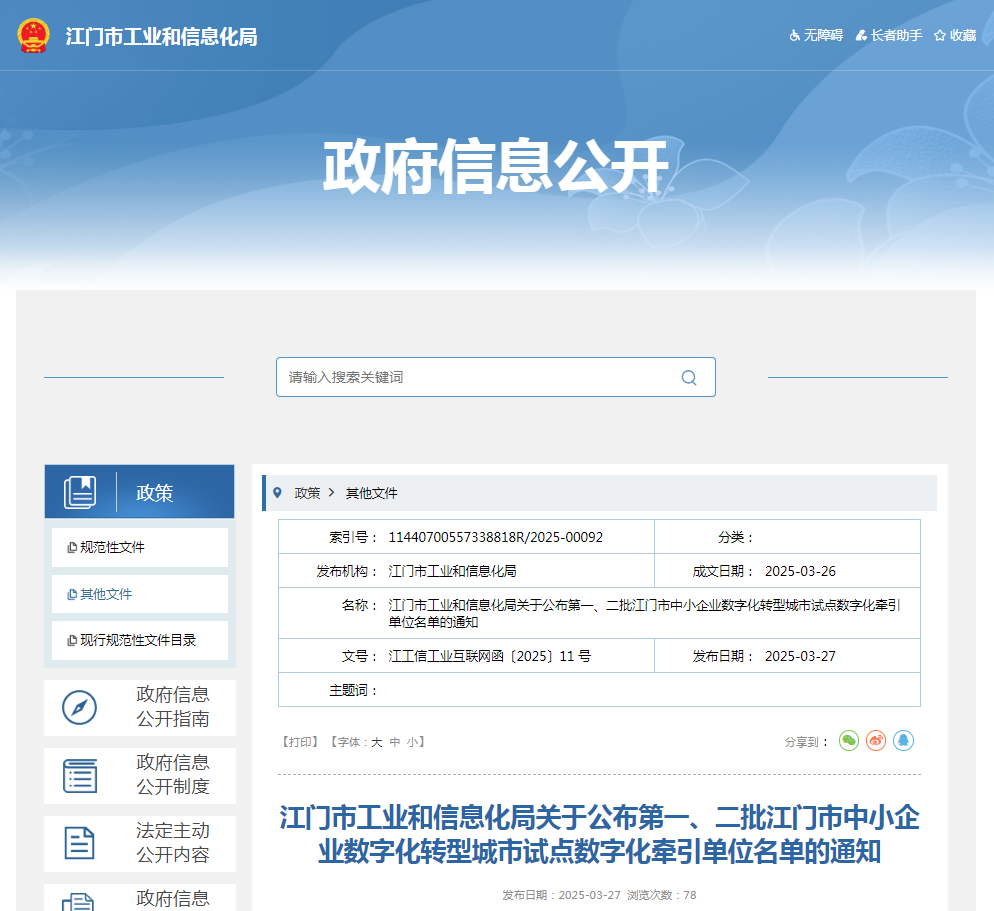Click the 政策 book icon header

click(80, 492)
